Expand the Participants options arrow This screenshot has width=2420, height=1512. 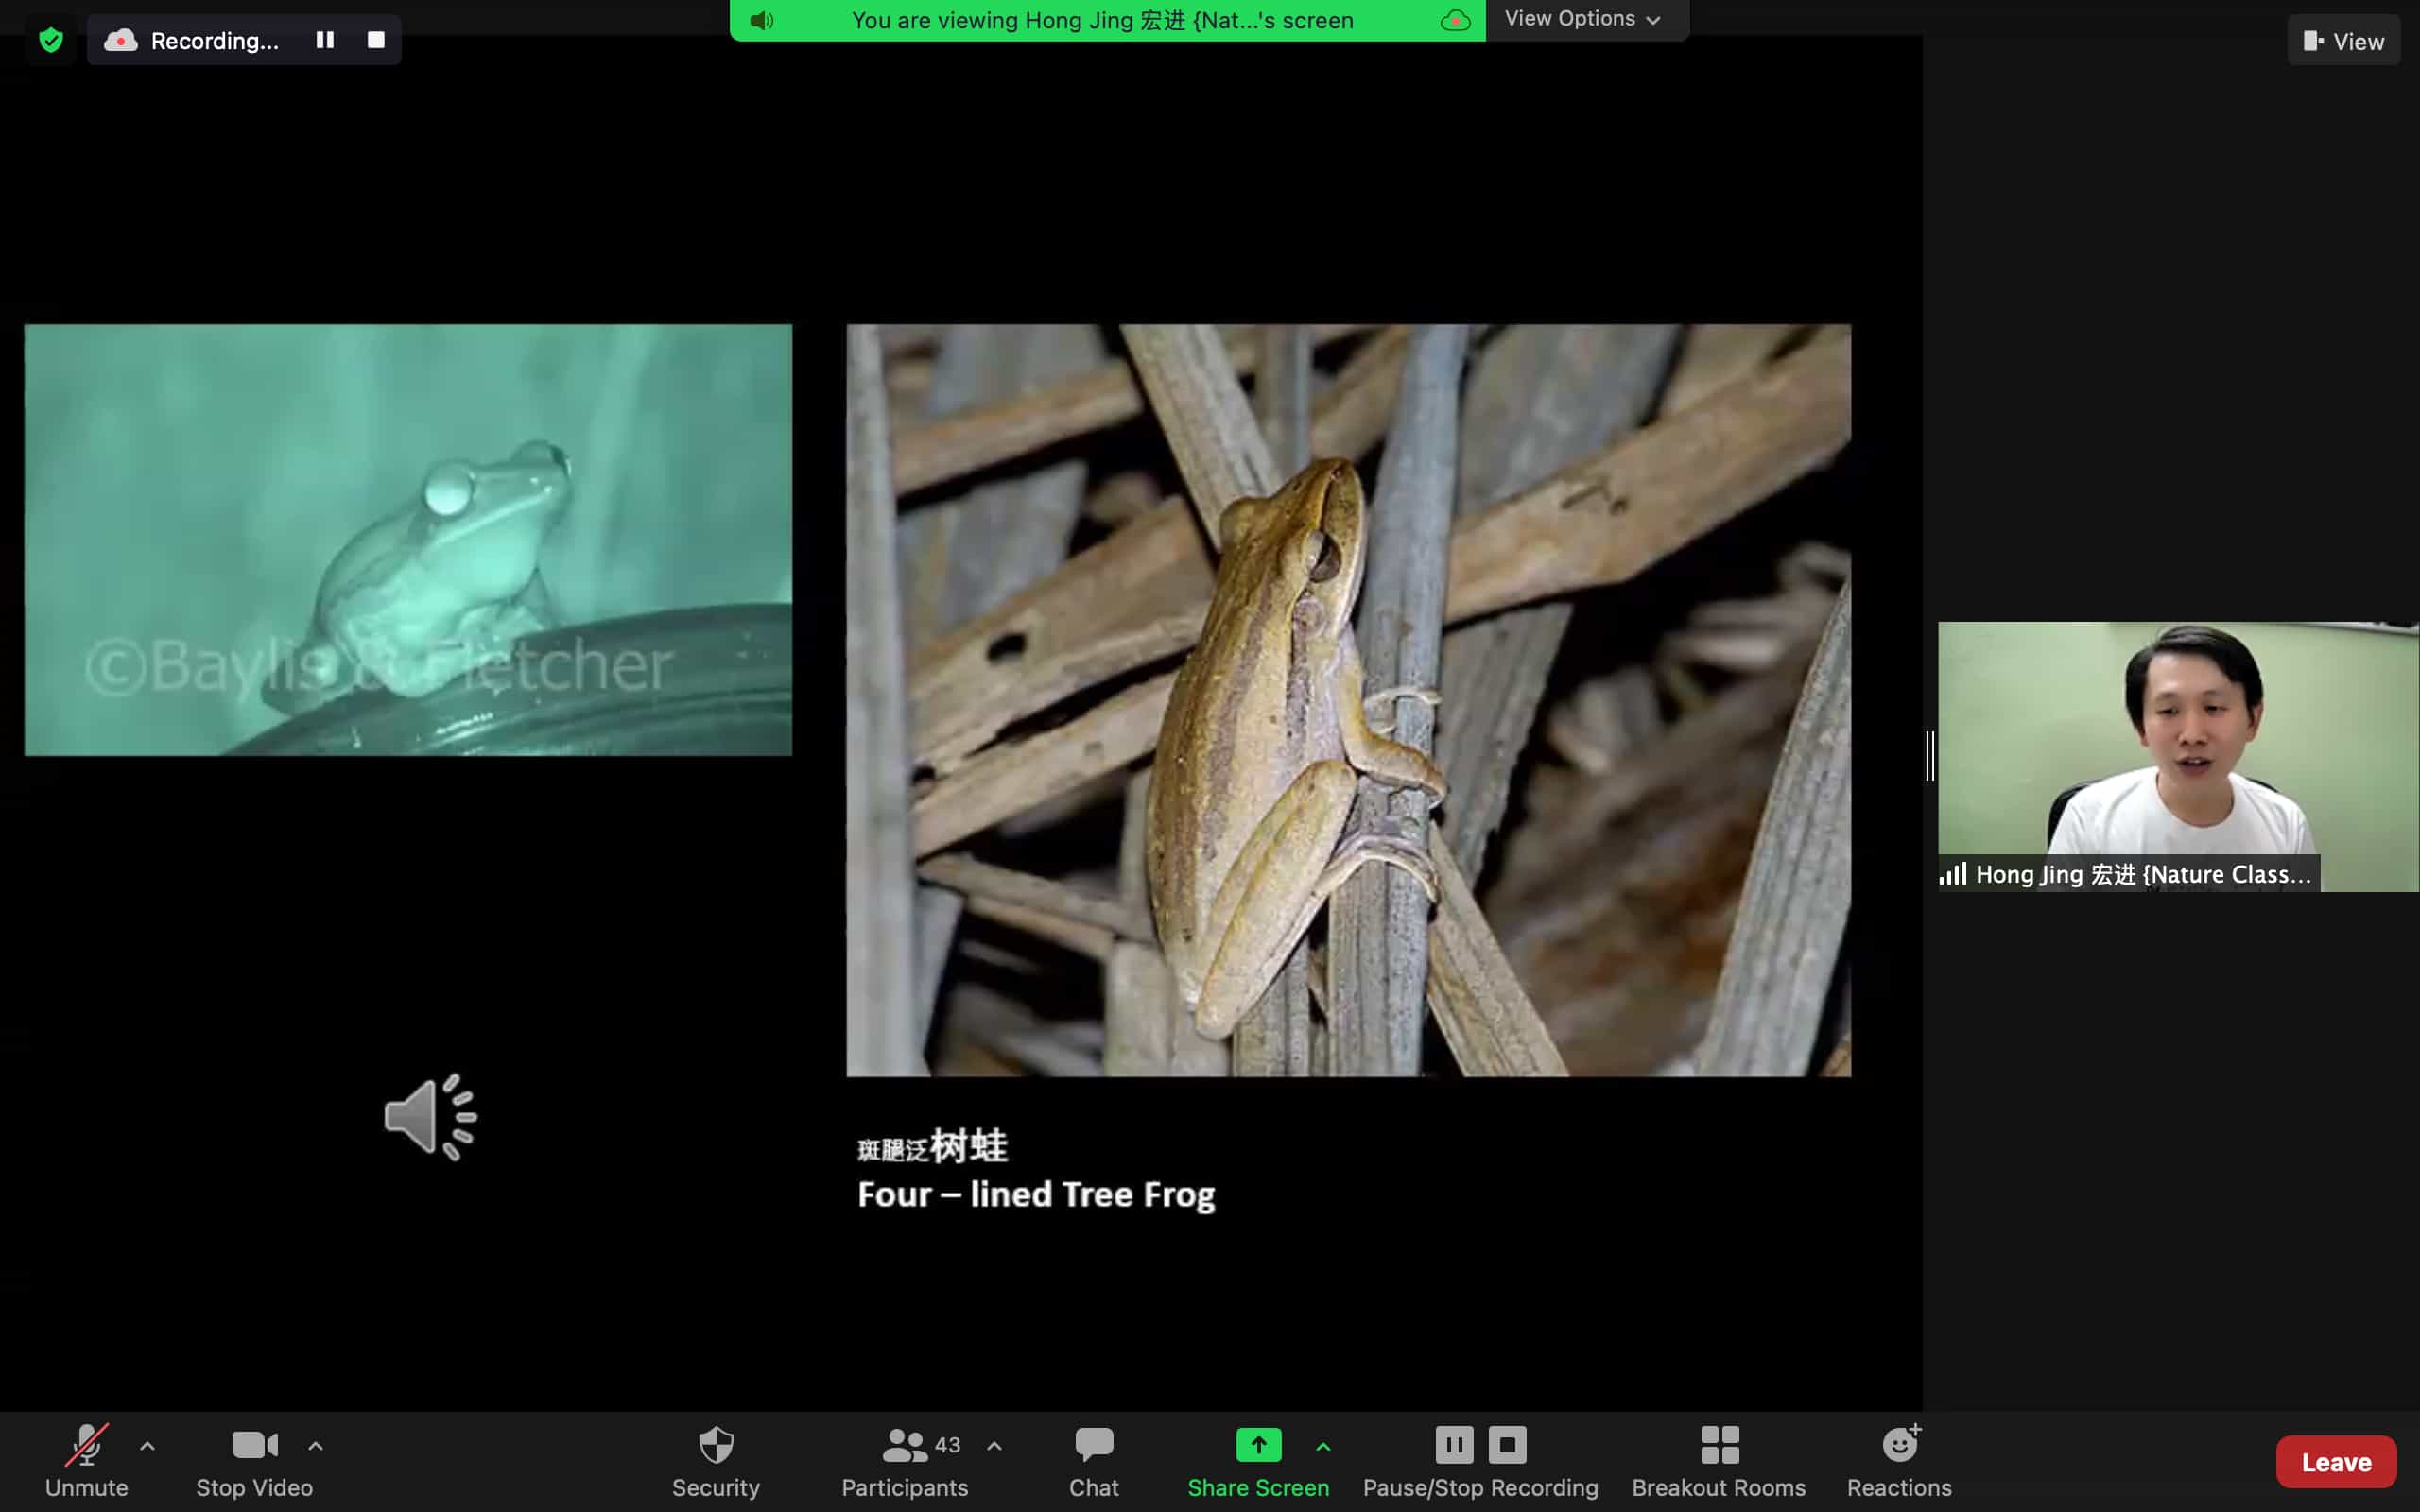point(994,1446)
